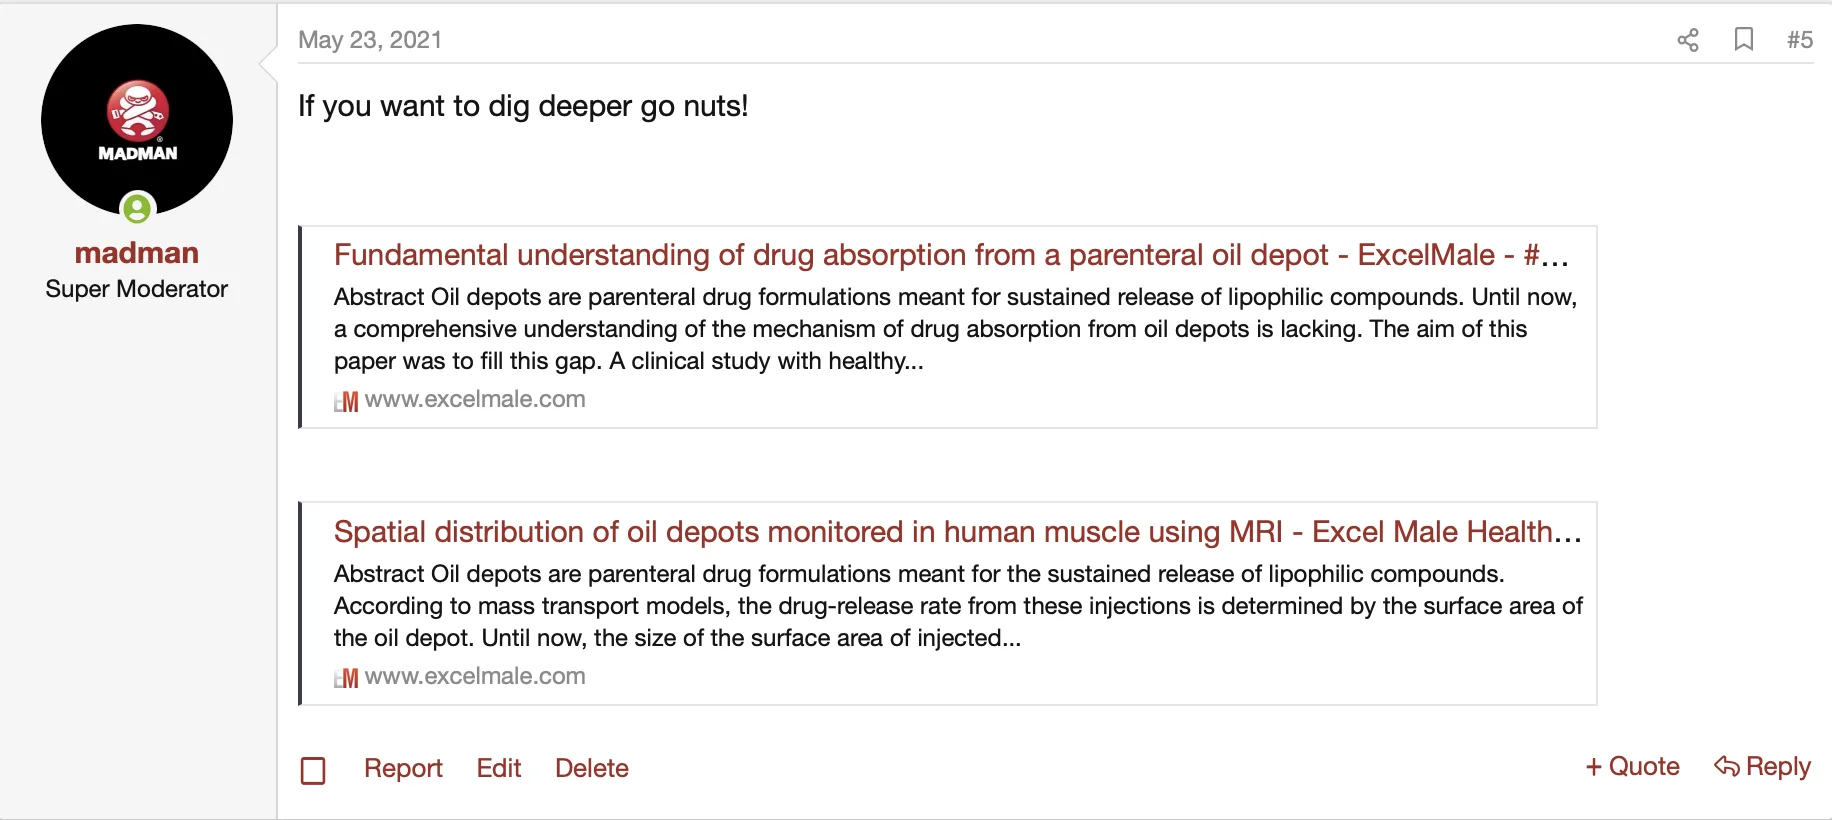This screenshot has height=820, width=1832.
Task: Click the first link preview abstract text
Action: (955, 329)
